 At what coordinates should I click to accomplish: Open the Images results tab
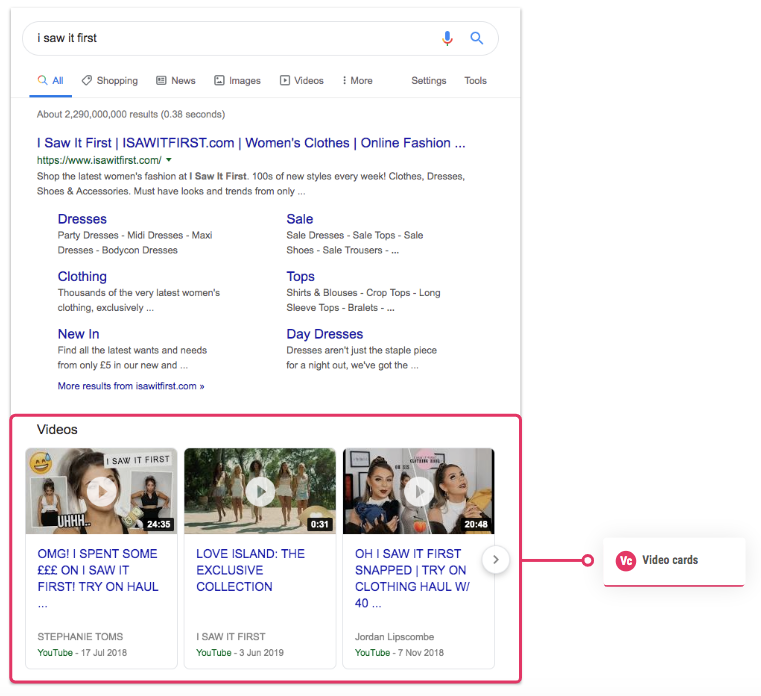pos(237,81)
